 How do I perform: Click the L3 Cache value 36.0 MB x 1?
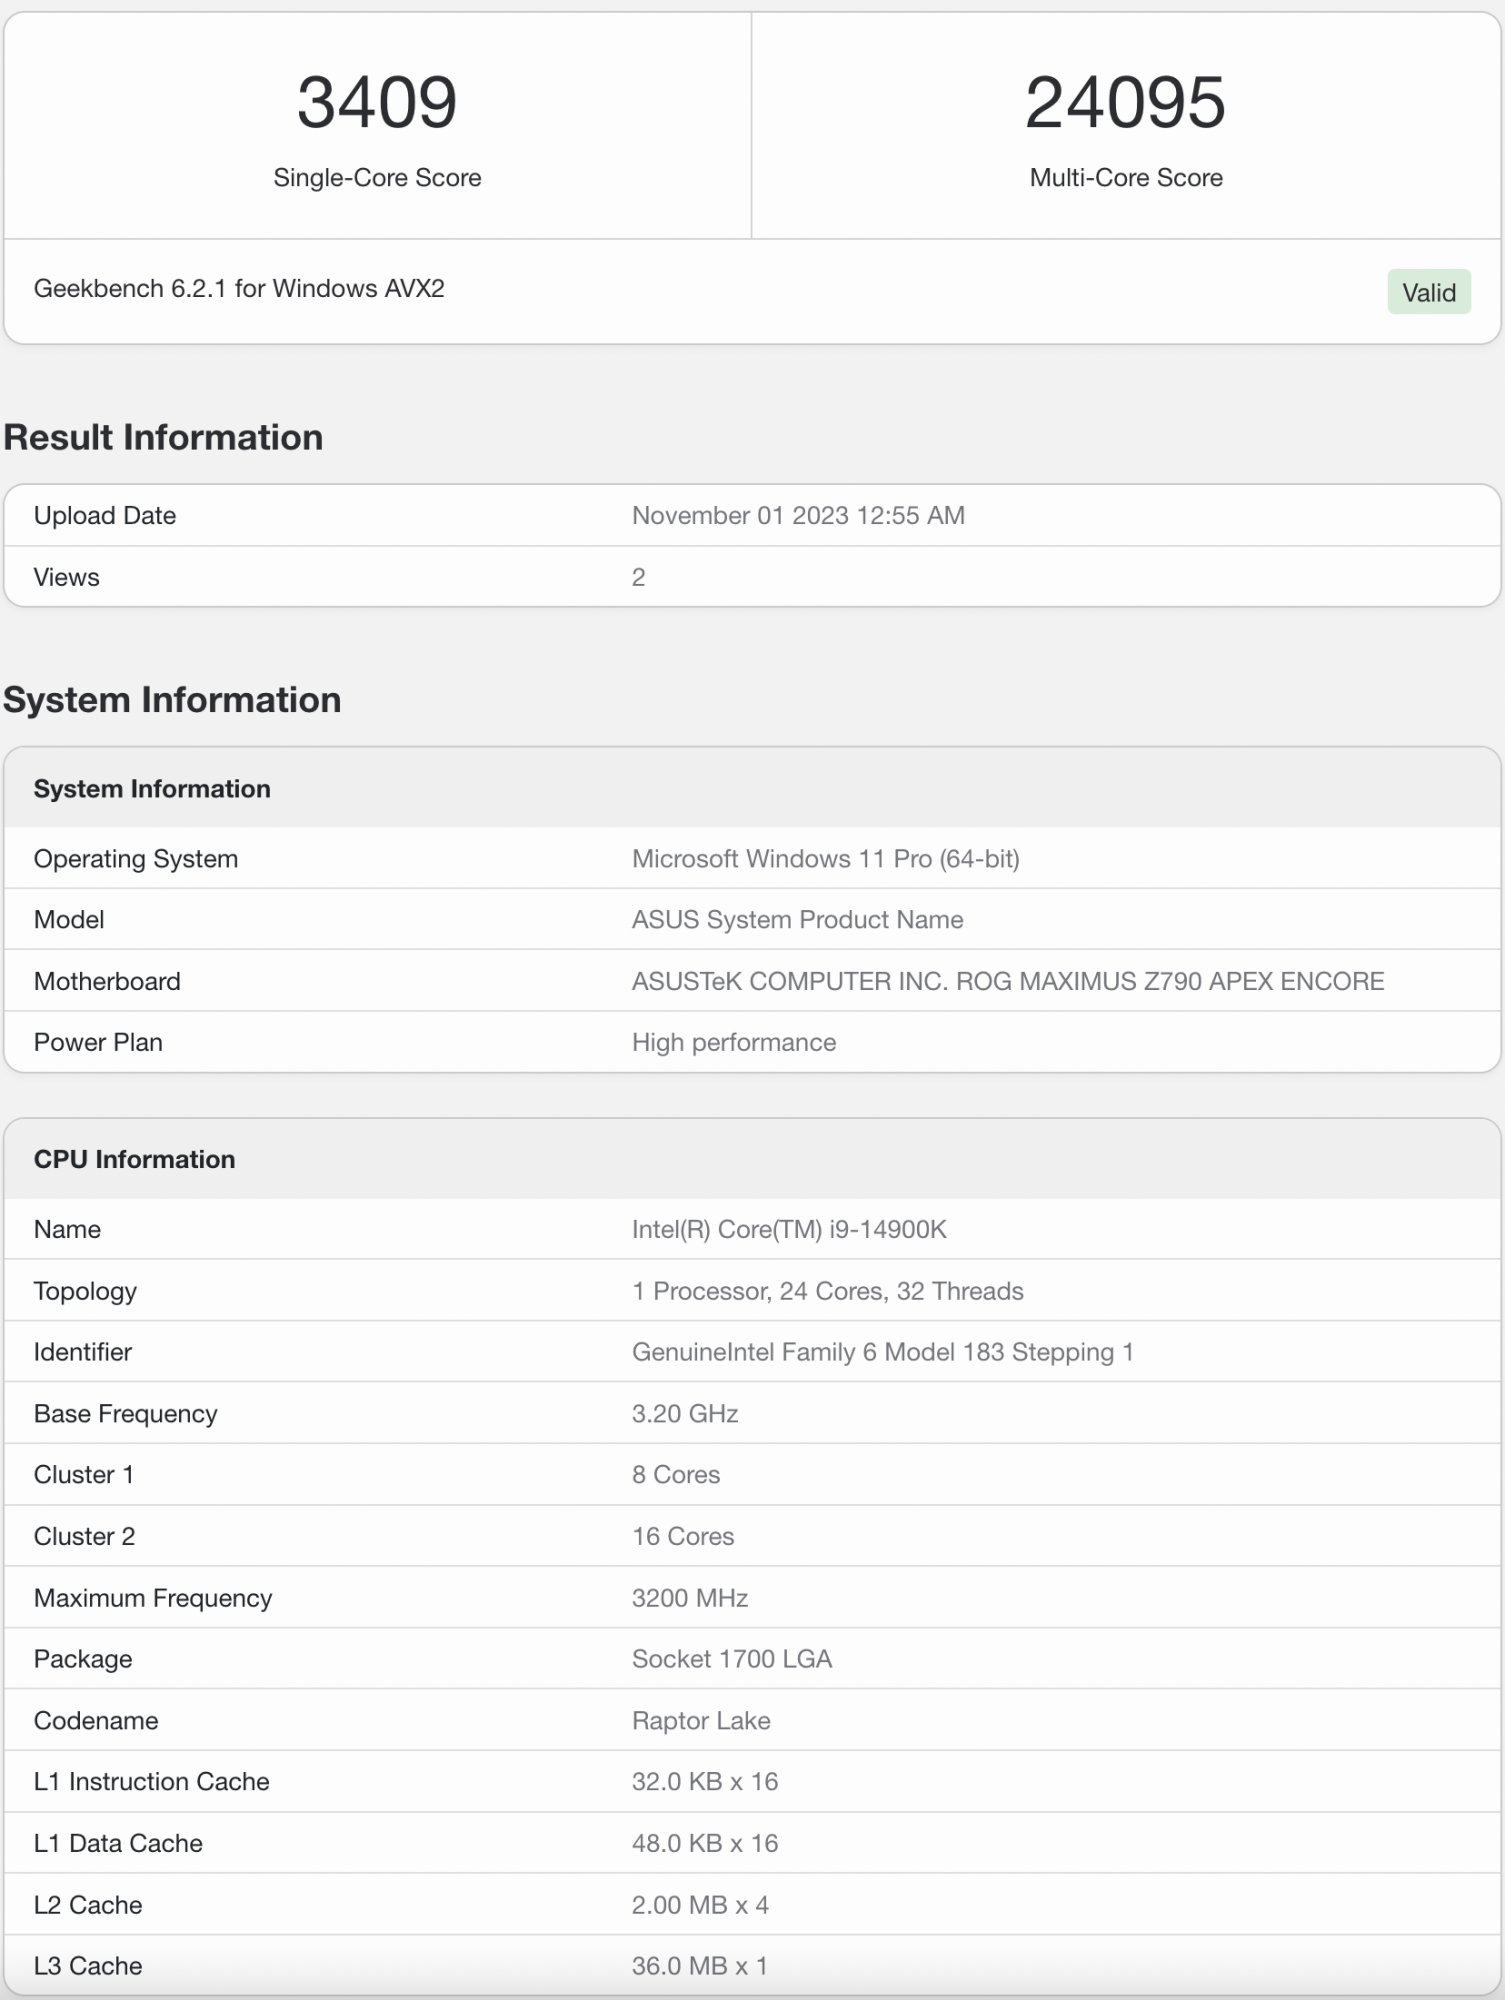699,1965
